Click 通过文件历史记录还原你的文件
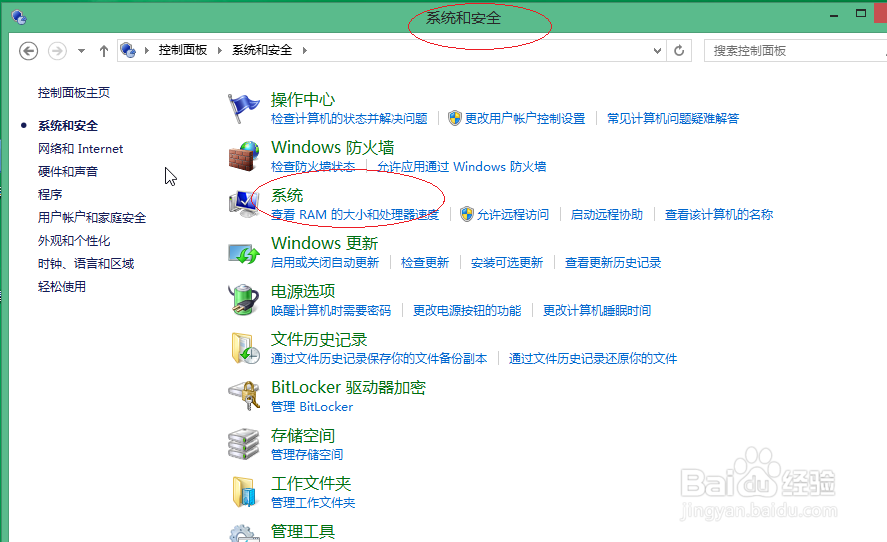Screen dimensions: 887x542 (593, 359)
